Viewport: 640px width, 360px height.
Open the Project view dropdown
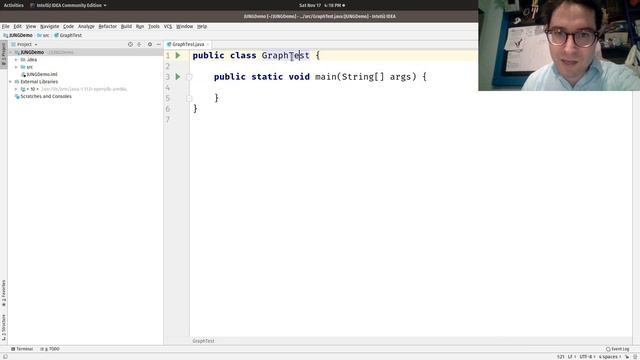(25, 44)
